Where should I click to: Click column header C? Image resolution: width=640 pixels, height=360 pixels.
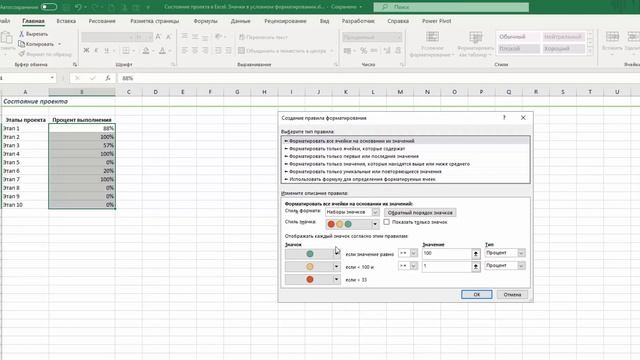(x=129, y=92)
